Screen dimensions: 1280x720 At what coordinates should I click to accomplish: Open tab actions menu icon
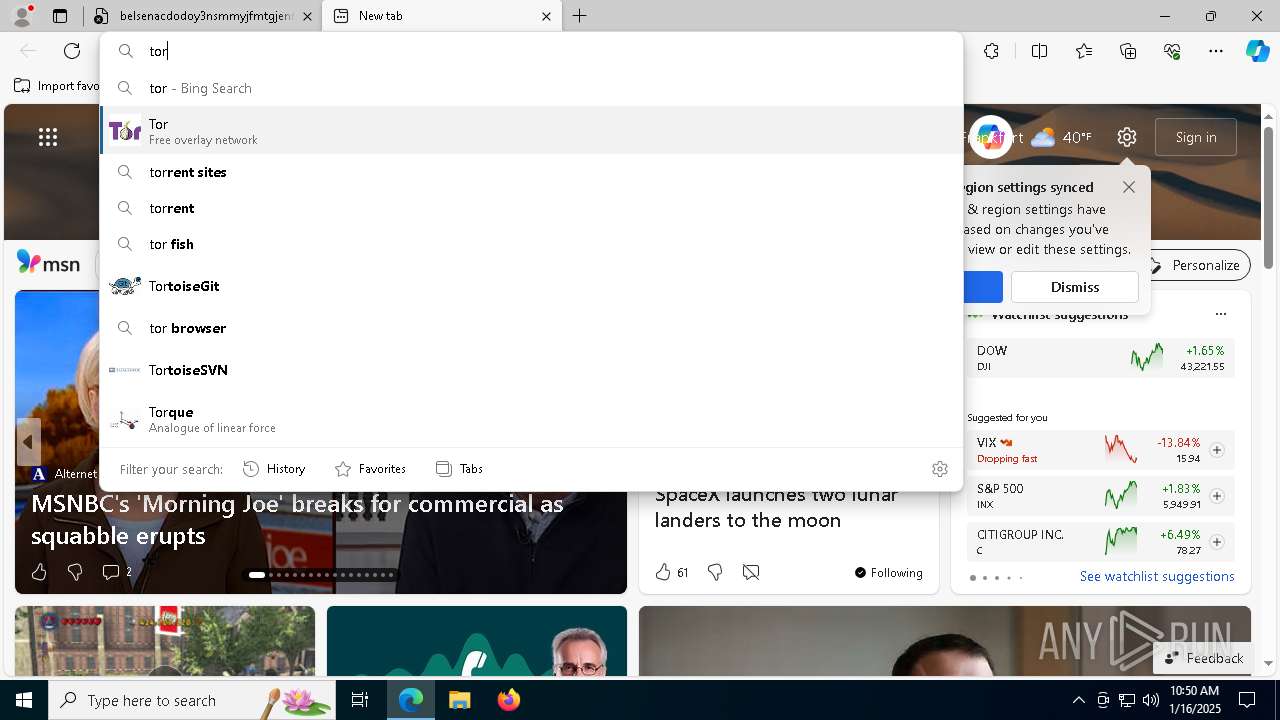pos(60,16)
